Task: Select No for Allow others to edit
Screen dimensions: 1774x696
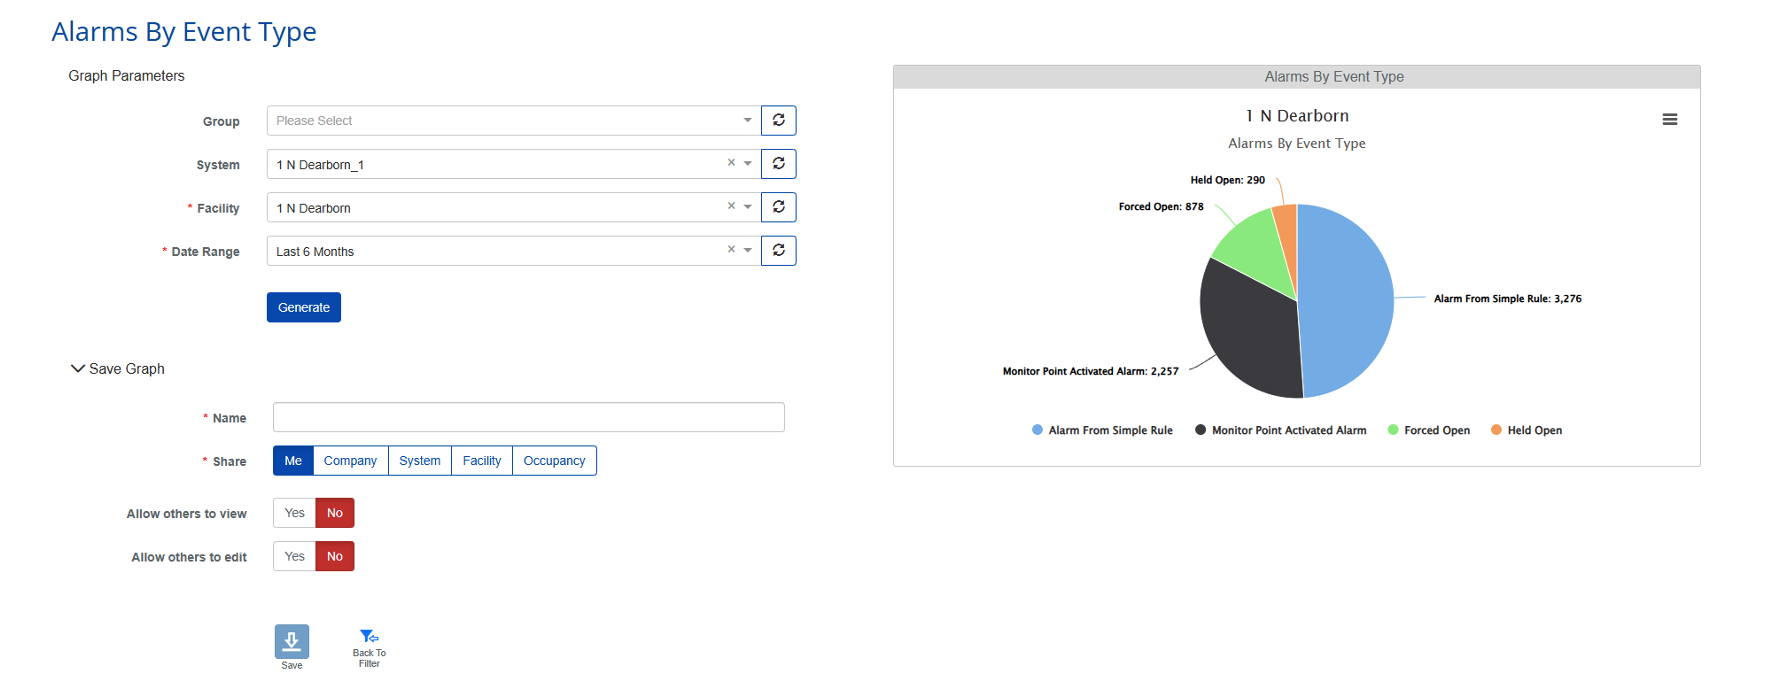Action: pyautogui.click(x=335, y=557)
